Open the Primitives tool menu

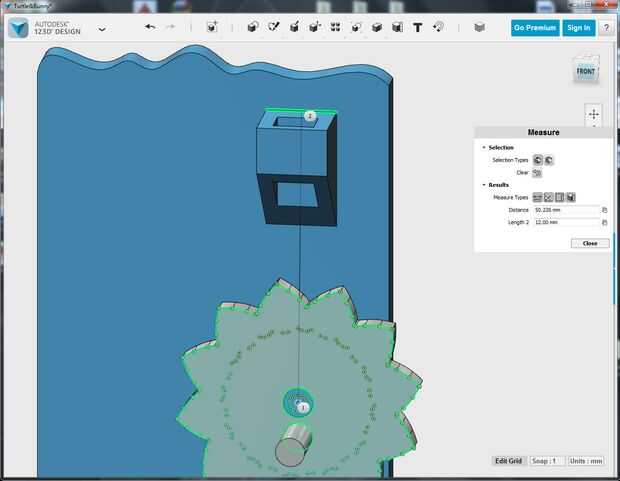[x=253, y=27]
